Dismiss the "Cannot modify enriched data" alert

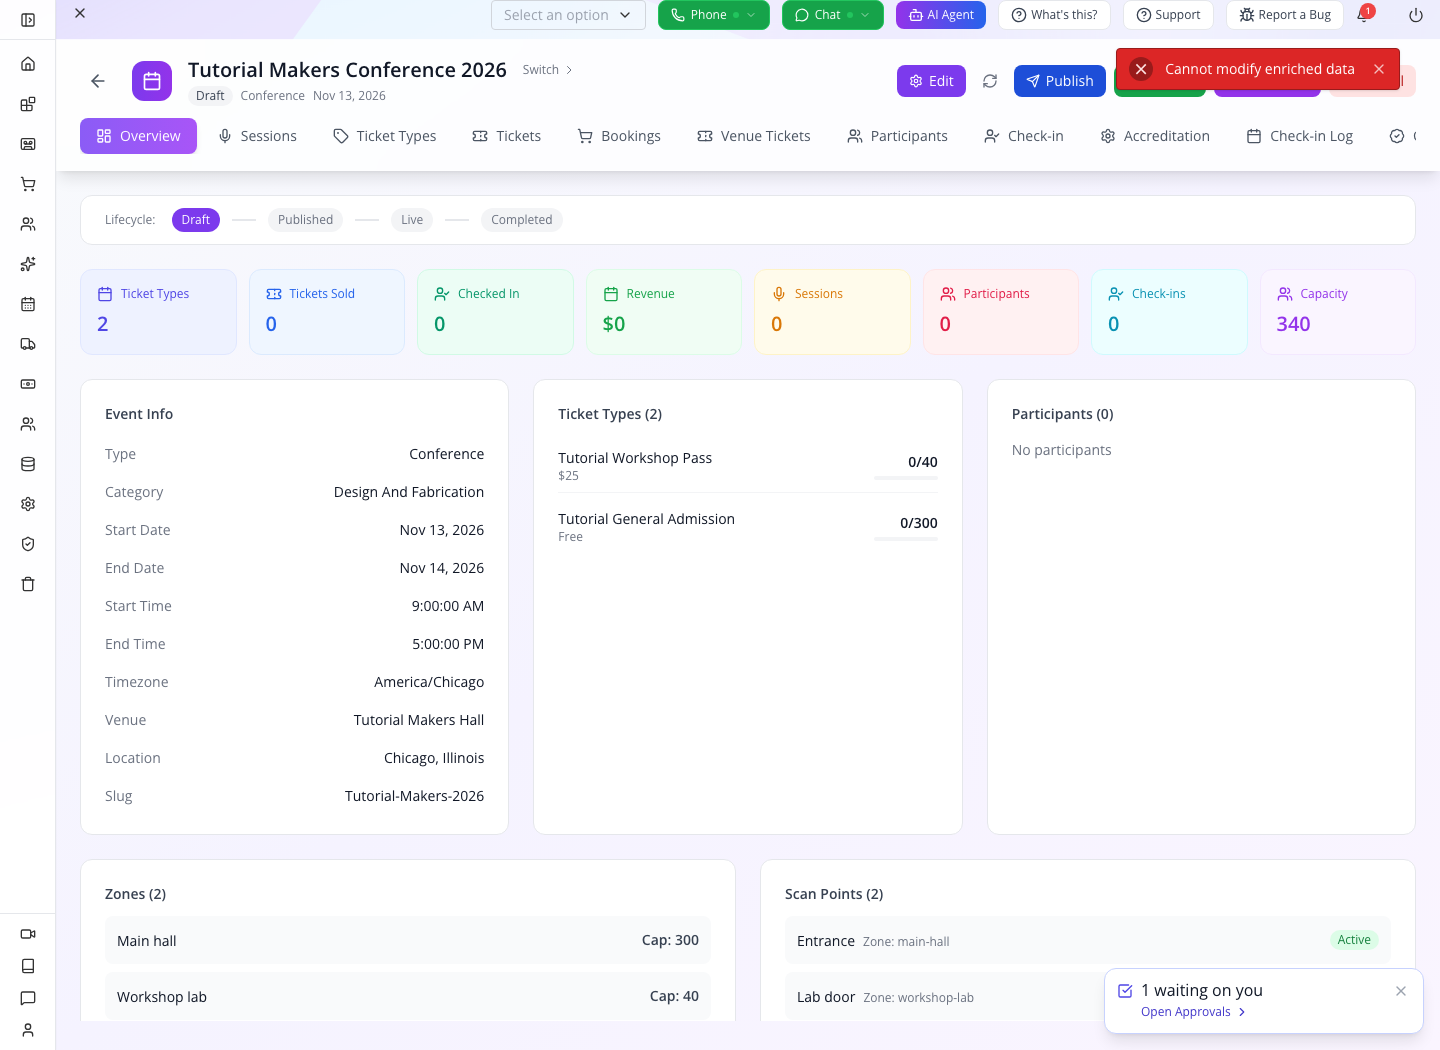(1379, 69)
